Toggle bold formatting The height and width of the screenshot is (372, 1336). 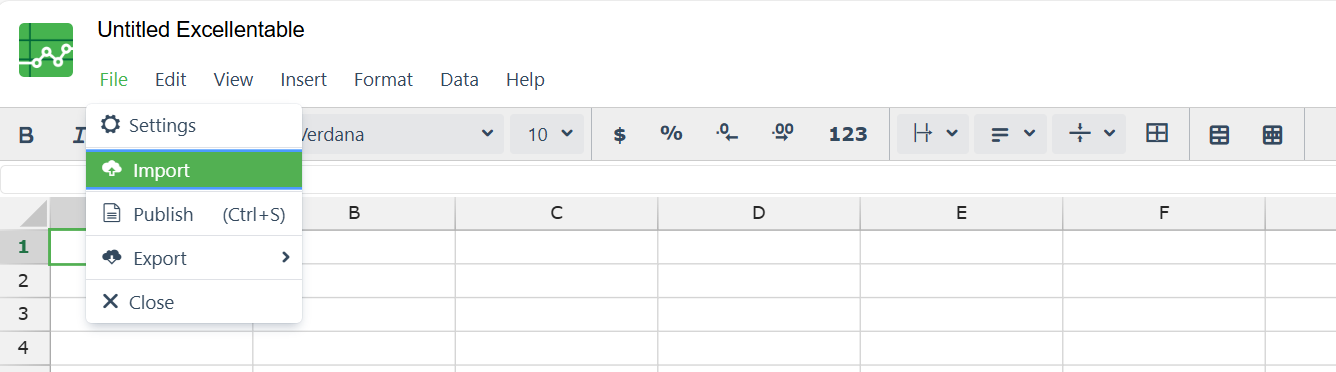click(27, 134)
